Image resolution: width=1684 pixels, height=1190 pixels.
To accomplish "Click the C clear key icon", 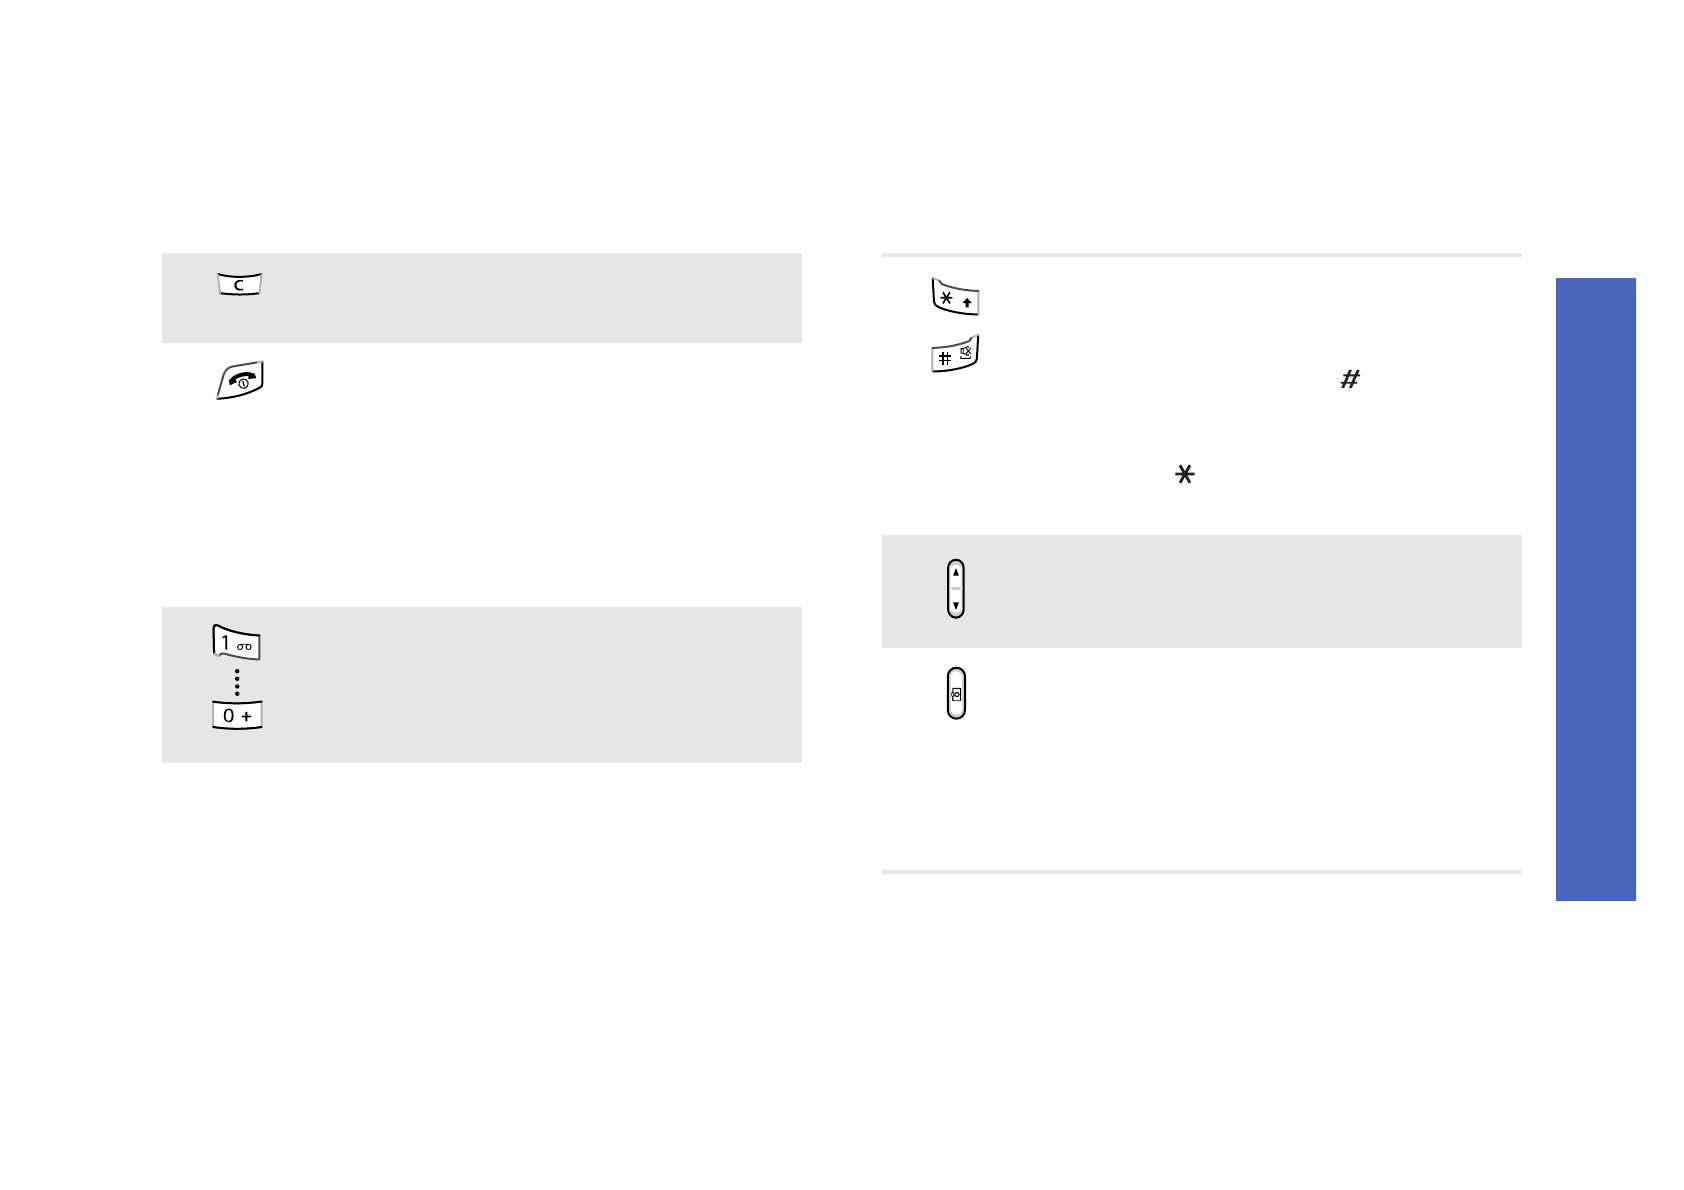I will [x=239, y=285].
